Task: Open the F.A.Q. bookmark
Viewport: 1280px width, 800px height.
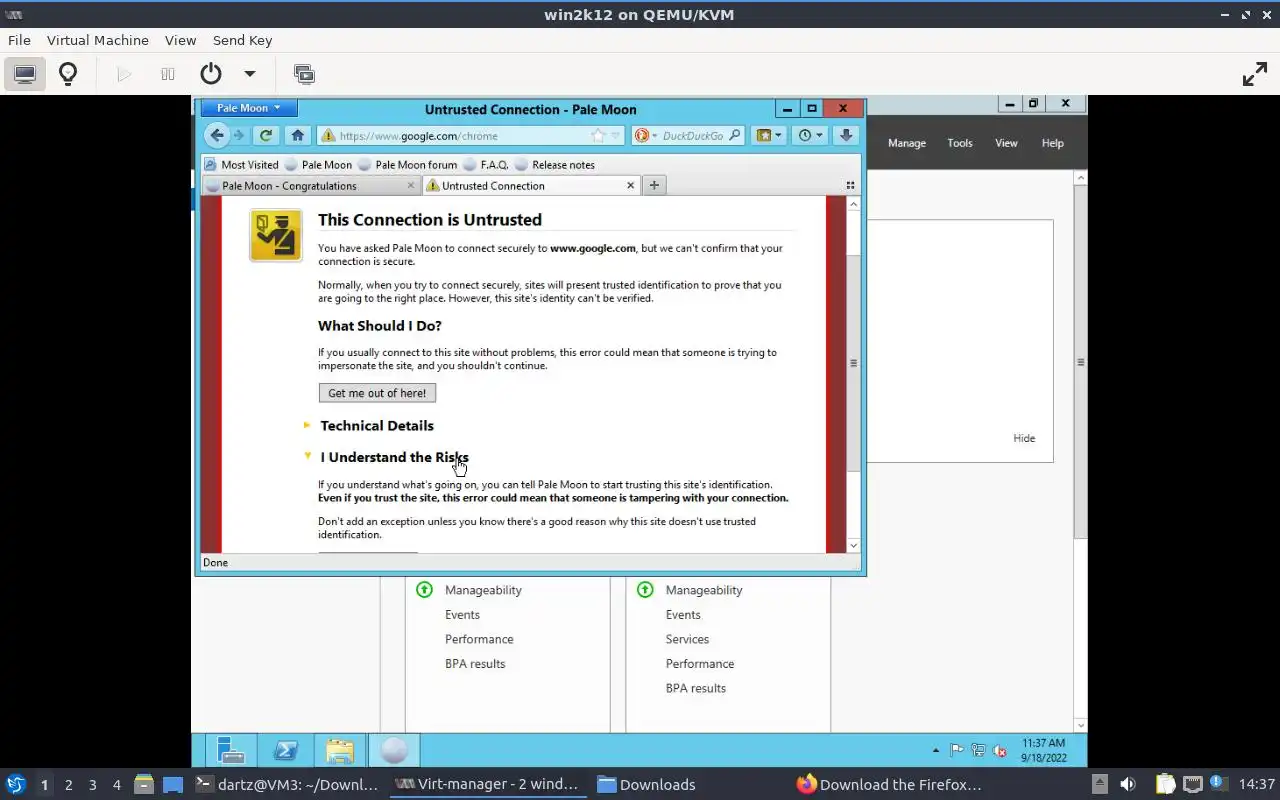Action: pyautogui.click(x=486, y=165)
